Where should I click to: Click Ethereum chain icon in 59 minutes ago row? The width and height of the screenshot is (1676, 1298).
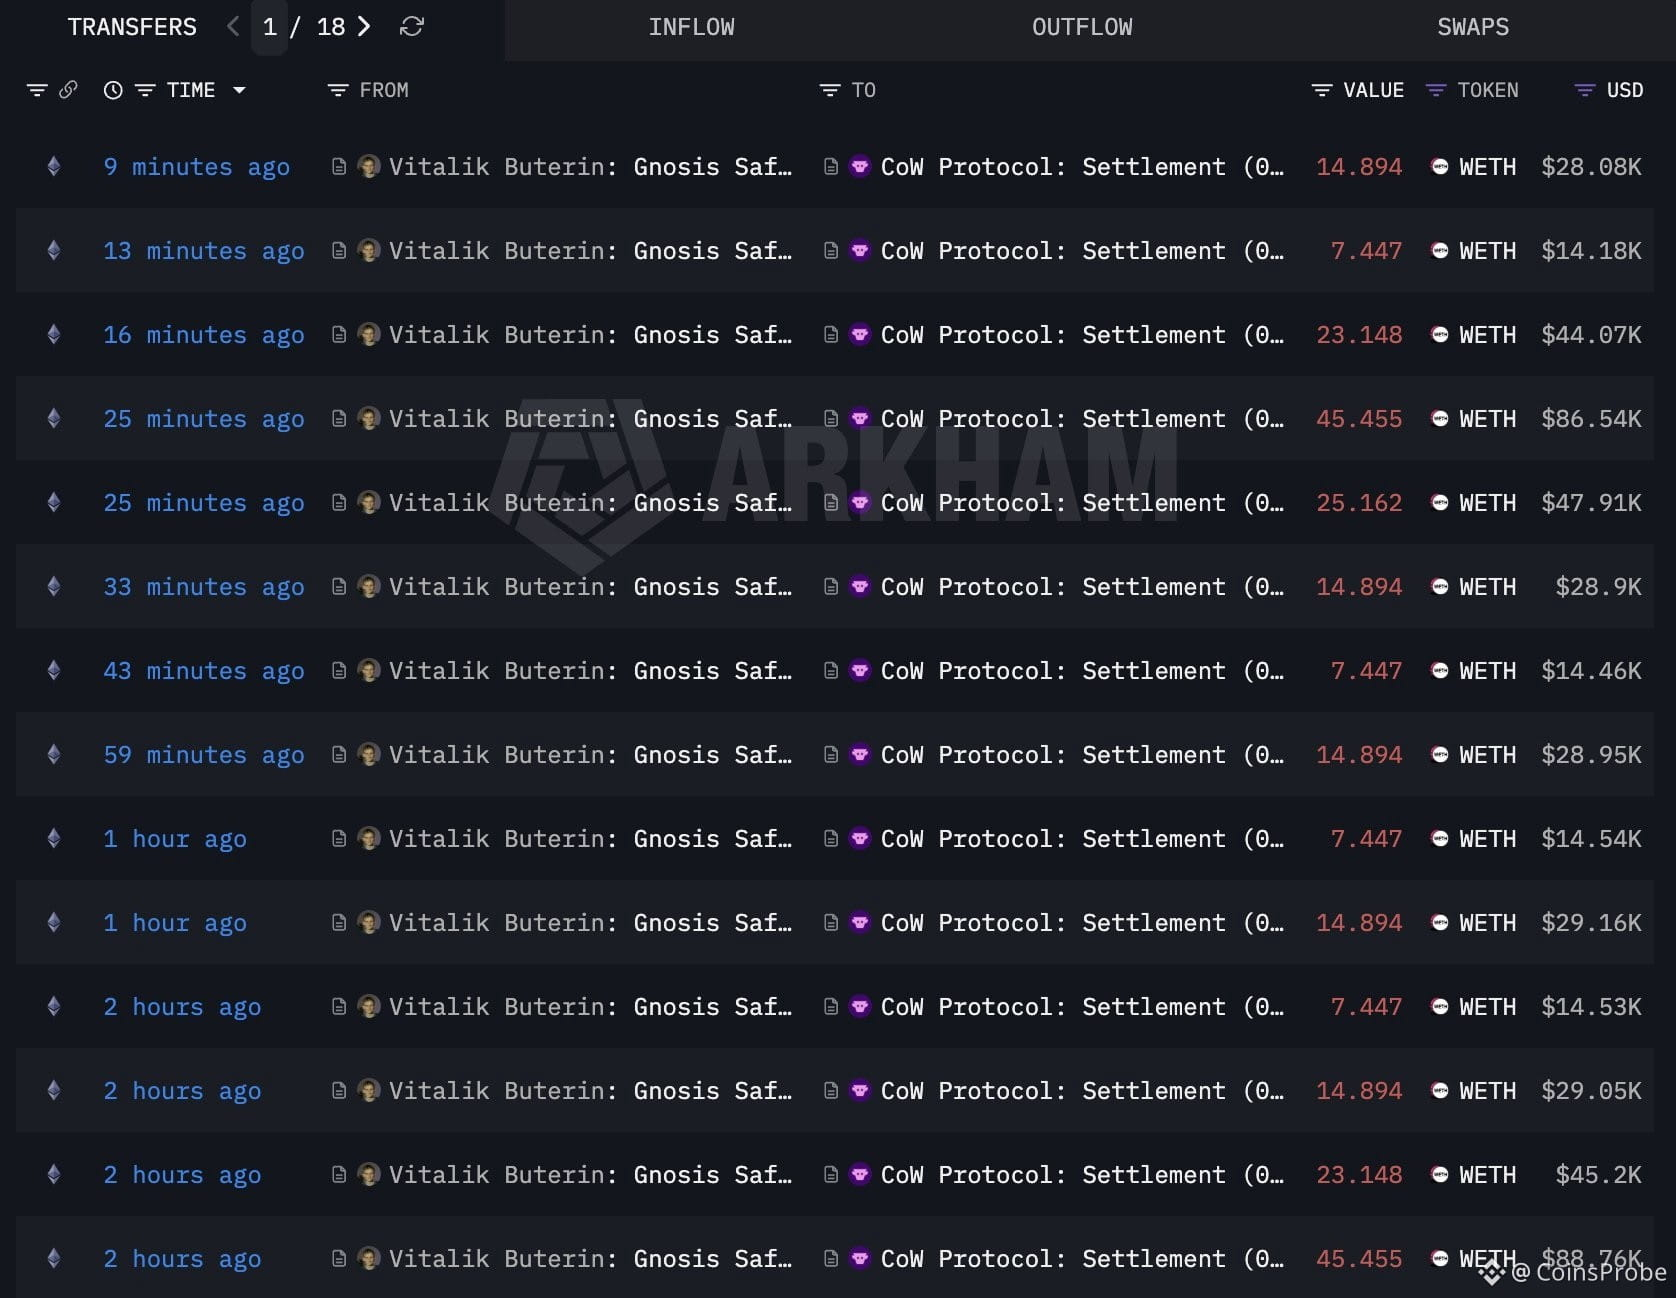[54, 755]
